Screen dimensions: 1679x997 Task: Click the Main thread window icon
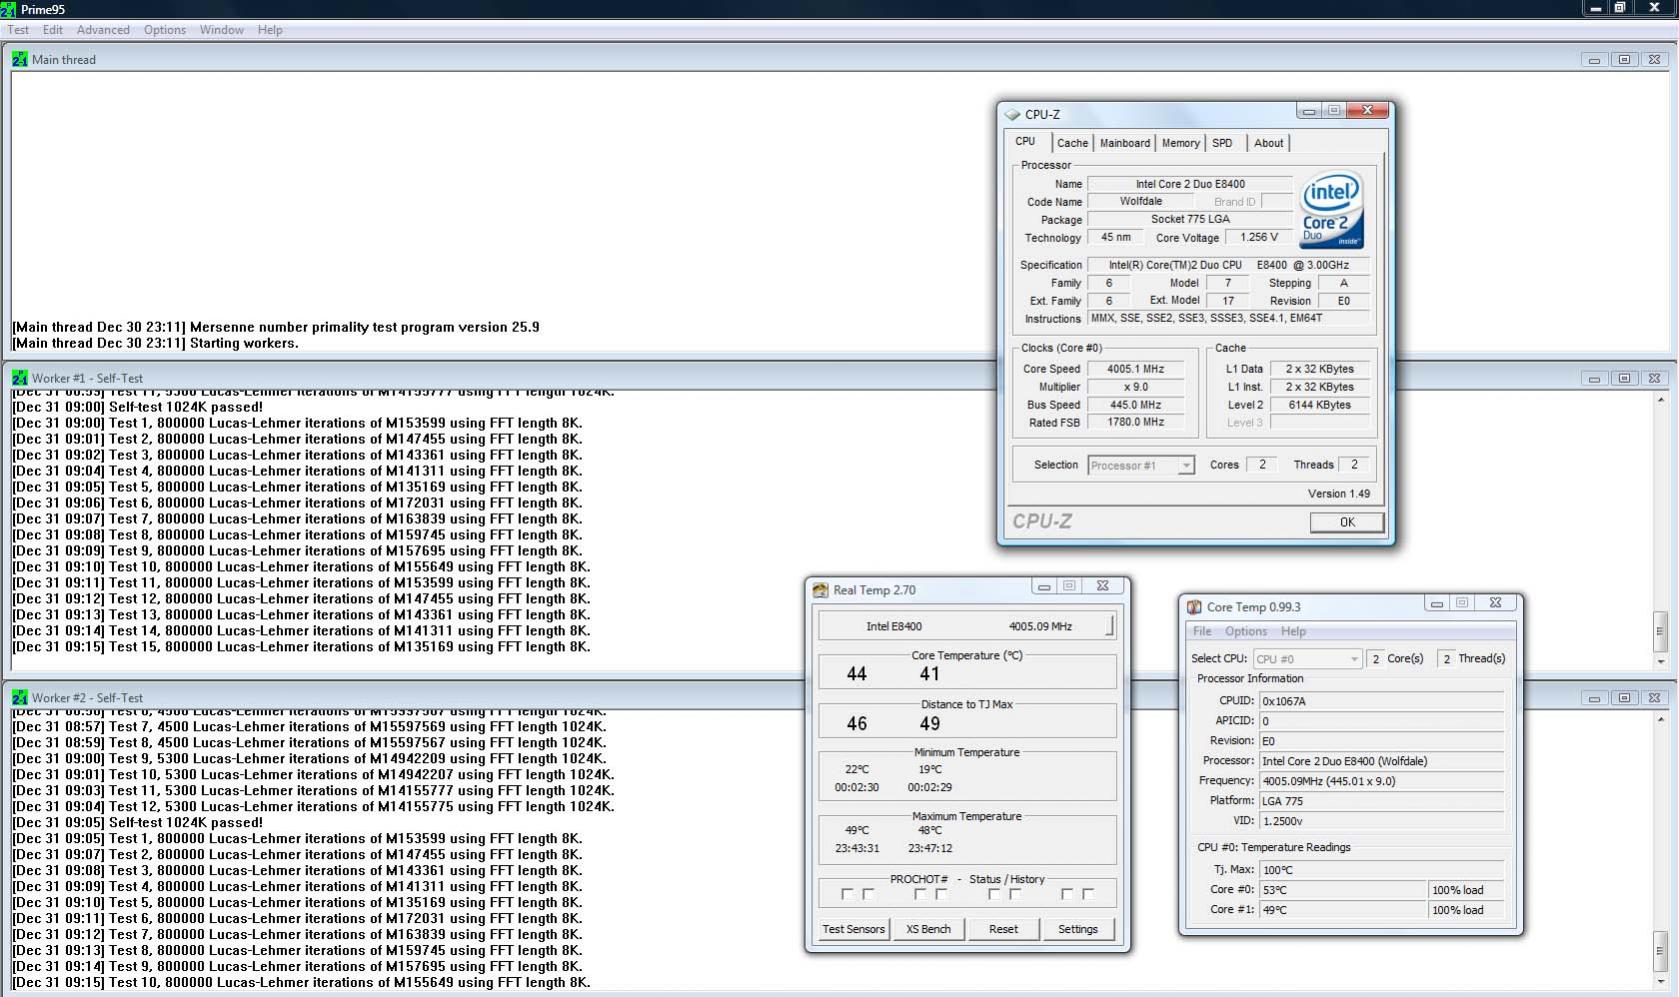pos(19,59)
